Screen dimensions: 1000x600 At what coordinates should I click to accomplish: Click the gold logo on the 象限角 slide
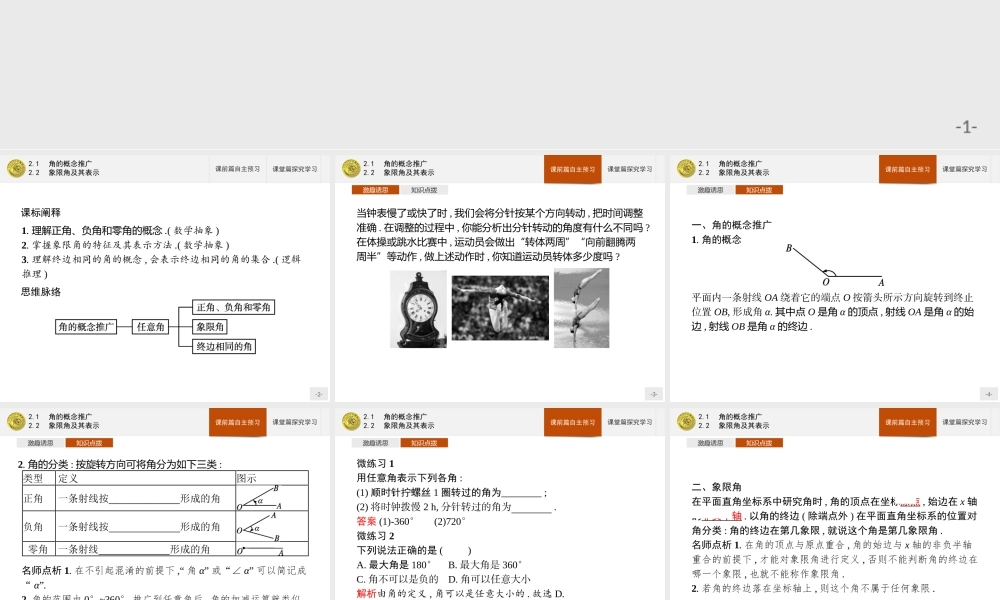pos(686,421)
